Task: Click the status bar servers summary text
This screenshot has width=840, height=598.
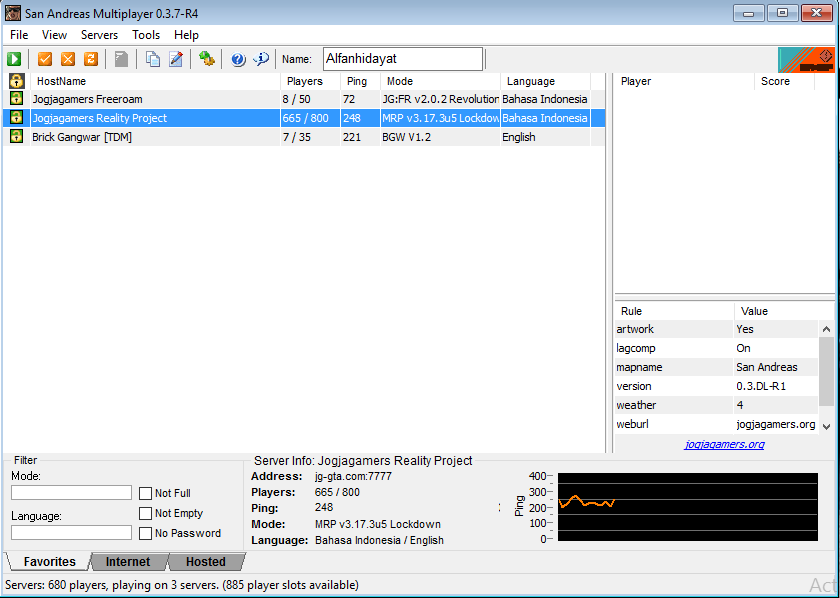Action: pyautogui.click(x=182, y=585)
